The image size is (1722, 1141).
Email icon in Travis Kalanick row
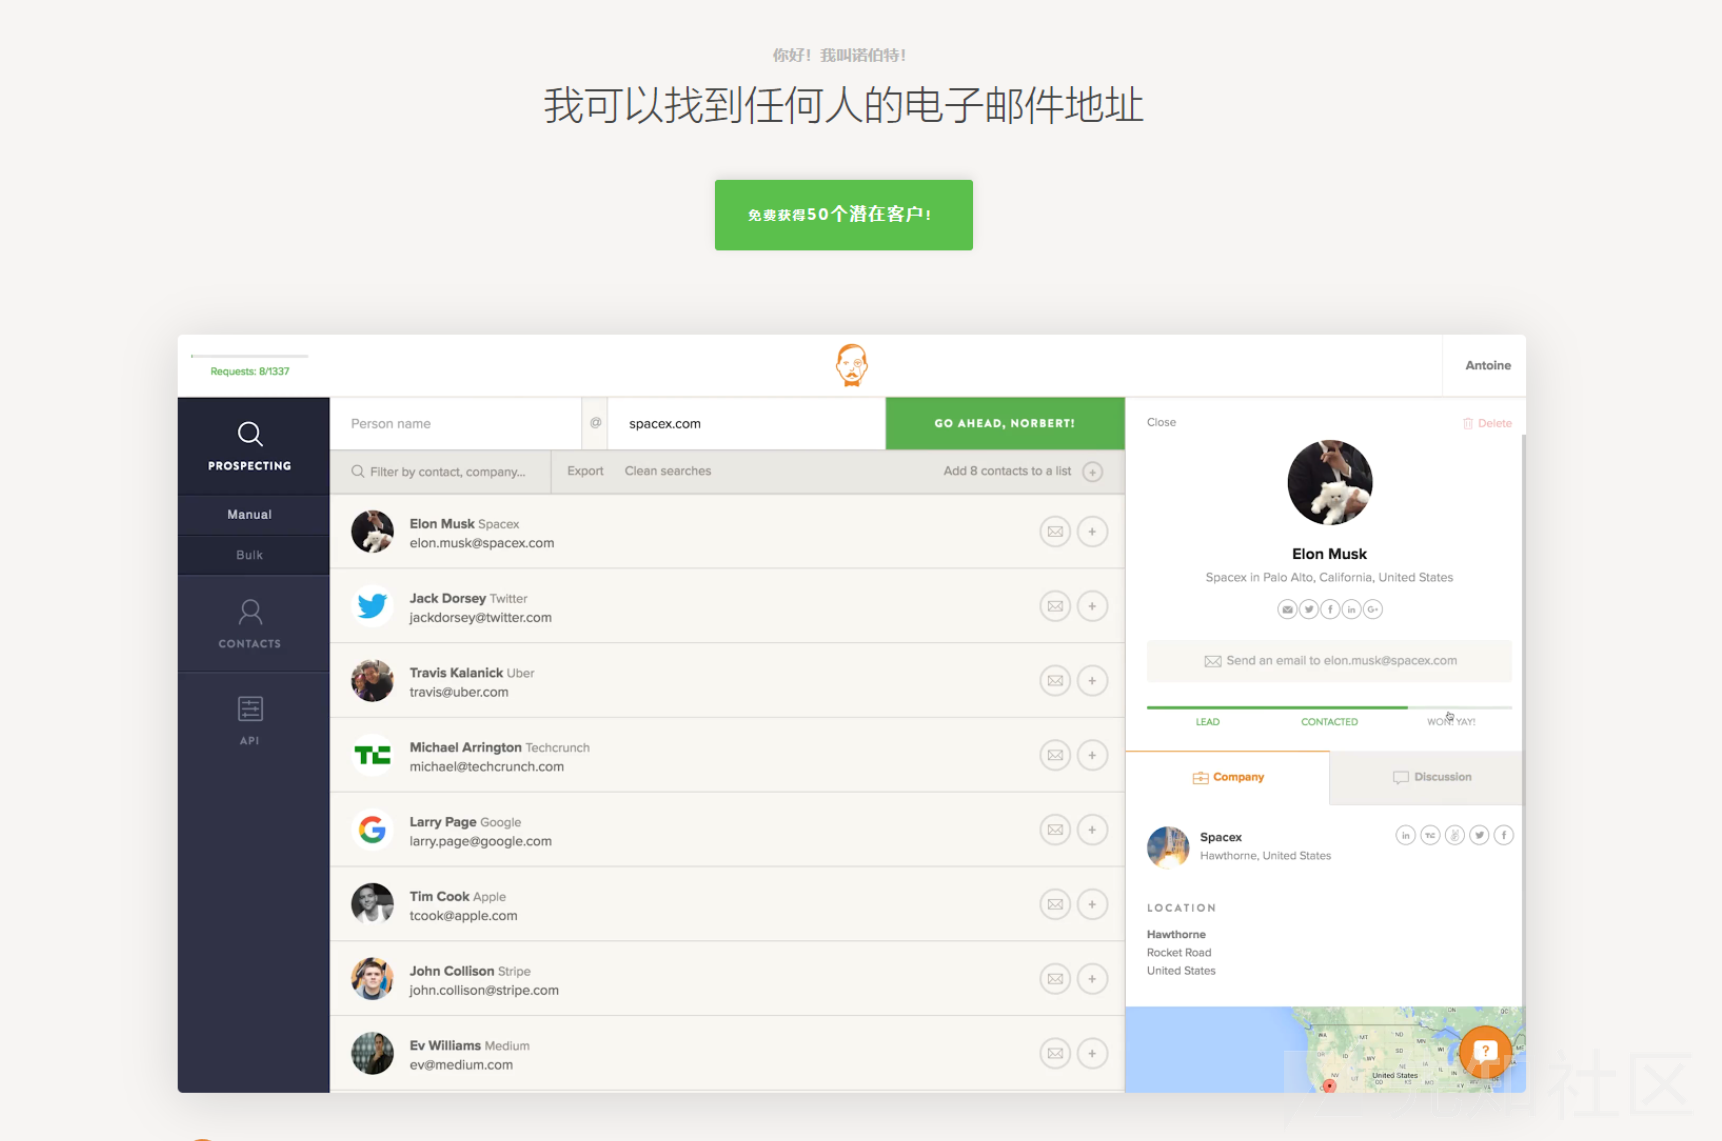point(1055,681)
